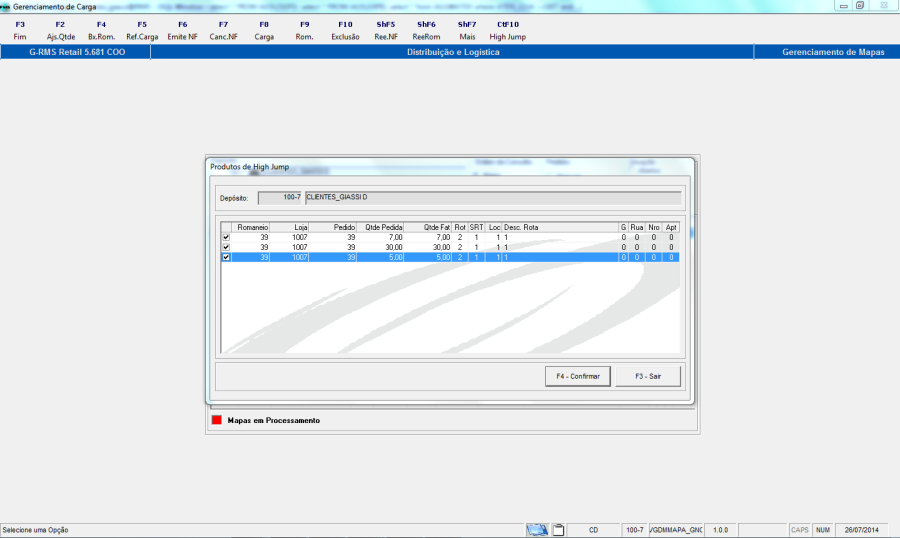Choose F5 Ref.Carga toolbar option
This screenshot has width=900, height=538.
[142, 30]
